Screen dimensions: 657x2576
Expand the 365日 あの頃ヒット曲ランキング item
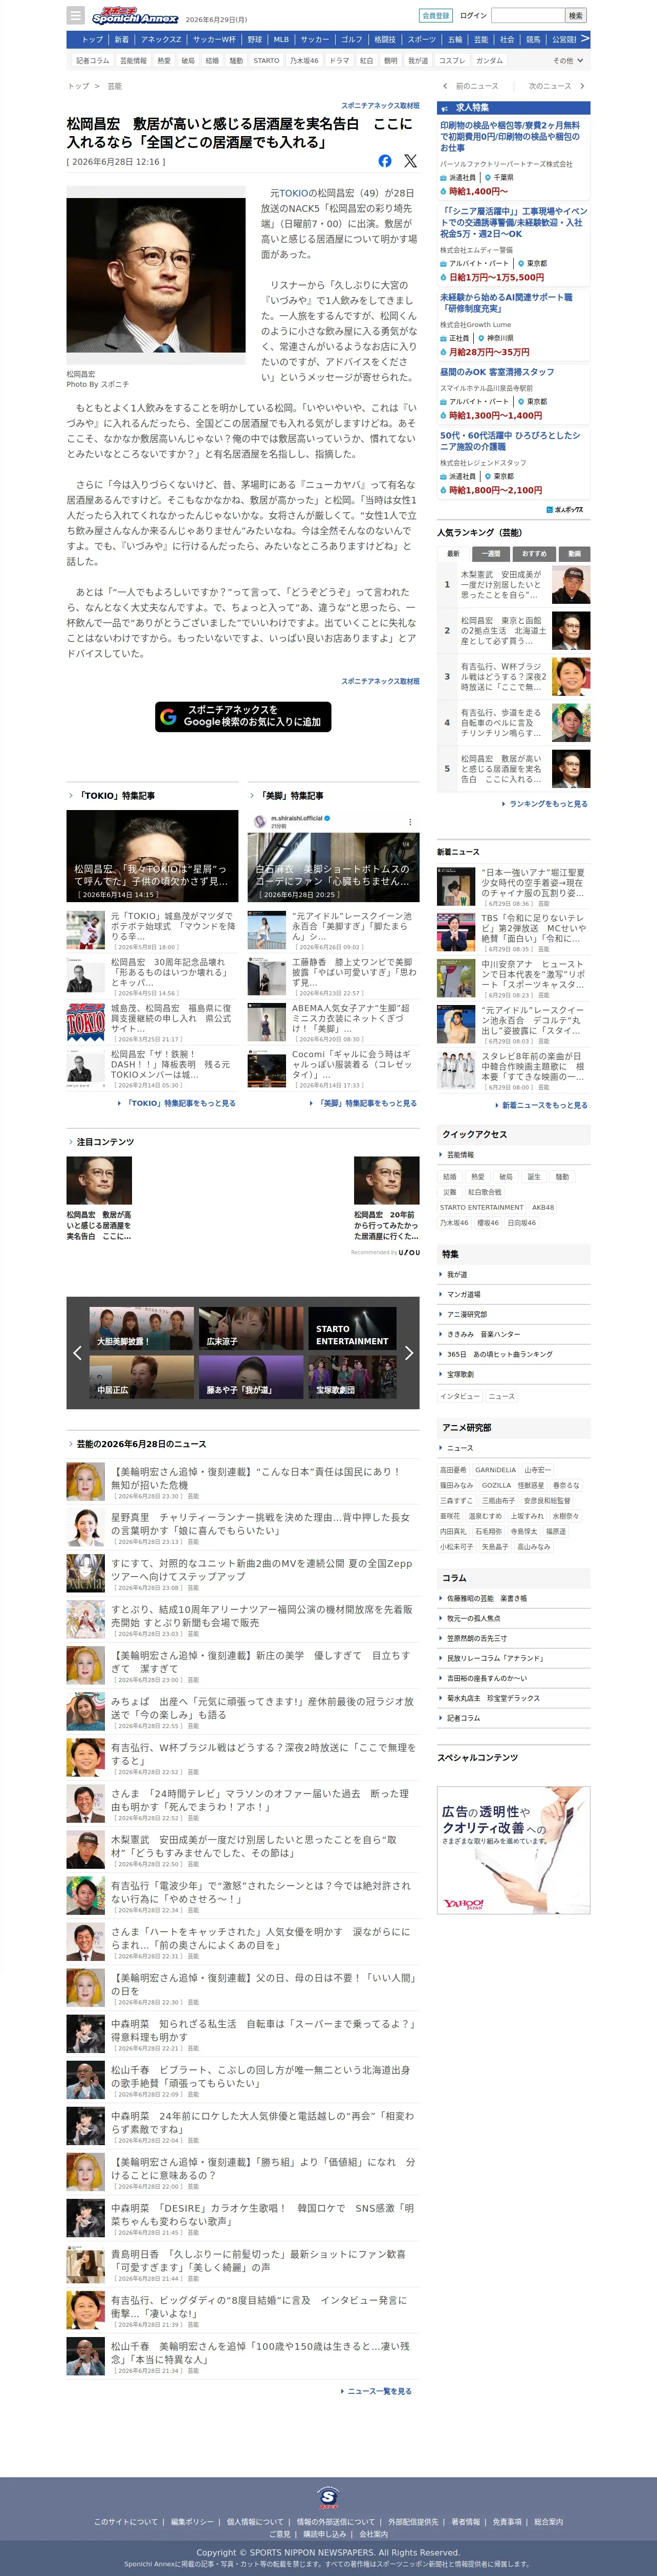pyautogui.click(x=513, y=1354)
